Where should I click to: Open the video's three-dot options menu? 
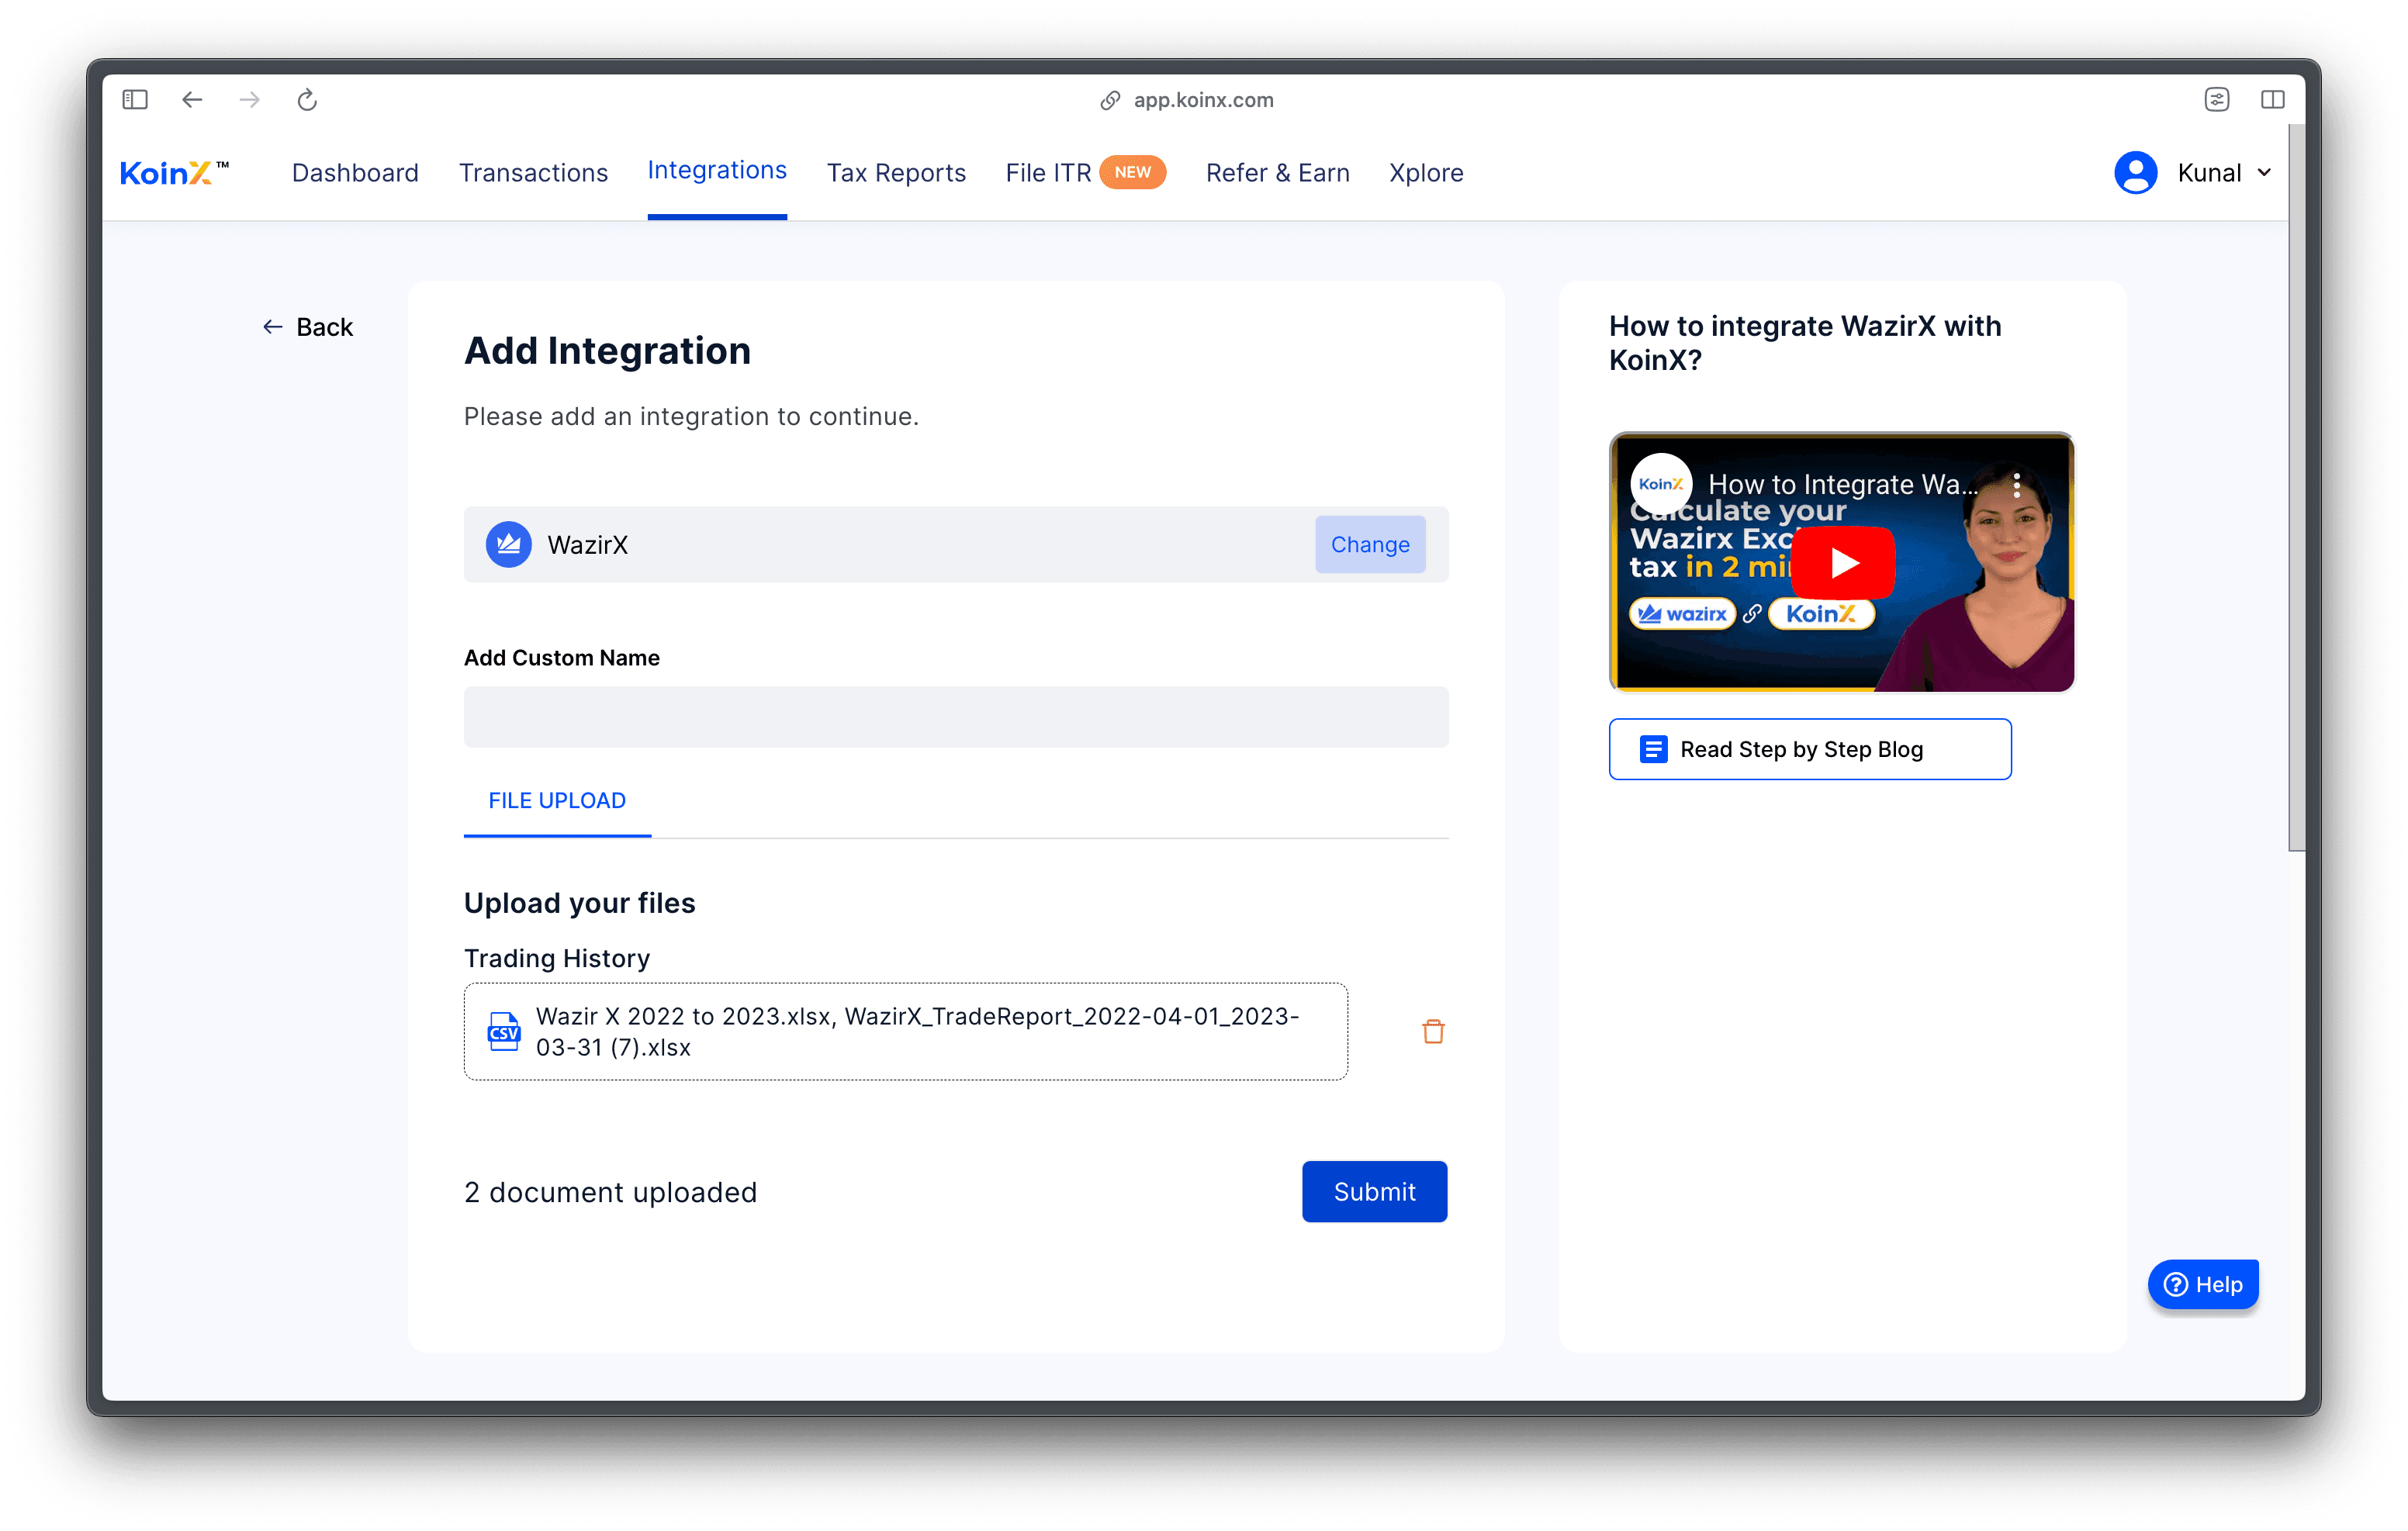[2017, 485]
